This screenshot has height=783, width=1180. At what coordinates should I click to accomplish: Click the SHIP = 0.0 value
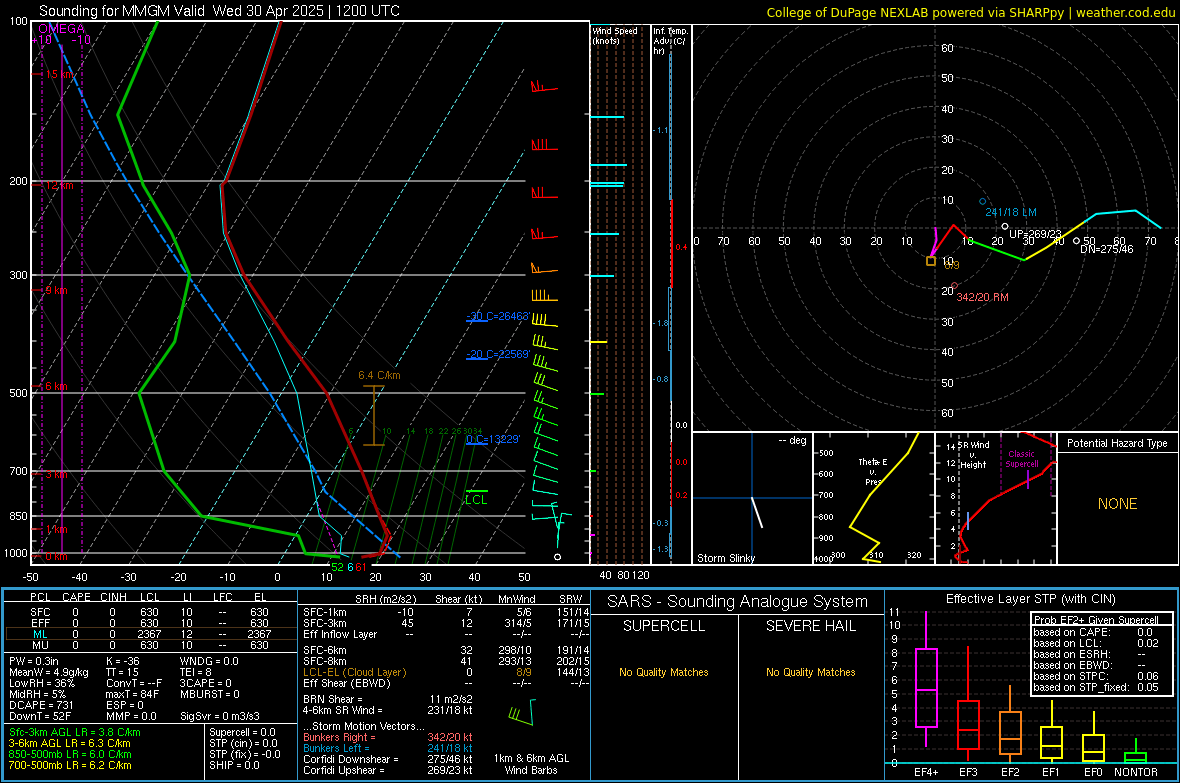point(234,765)
